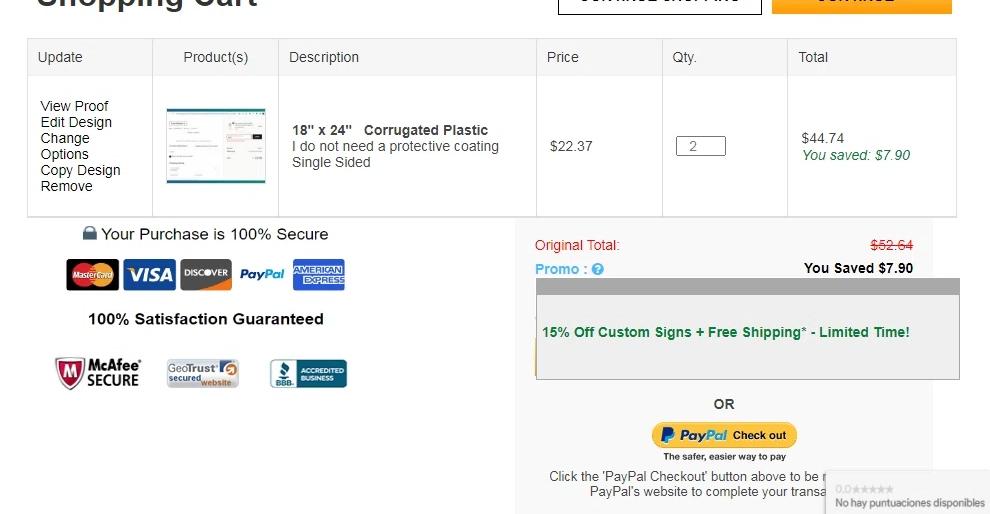Remove the item from the cart

pyautogui.click(x=66, y=186)
